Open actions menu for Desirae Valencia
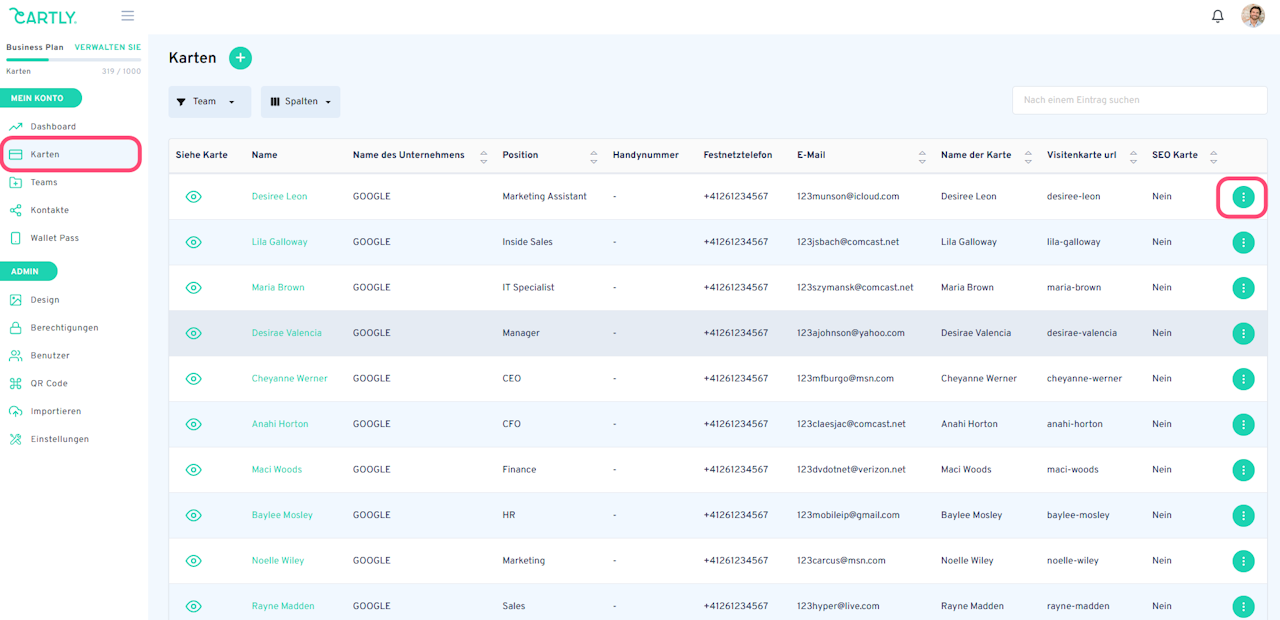 [1243, 333]
